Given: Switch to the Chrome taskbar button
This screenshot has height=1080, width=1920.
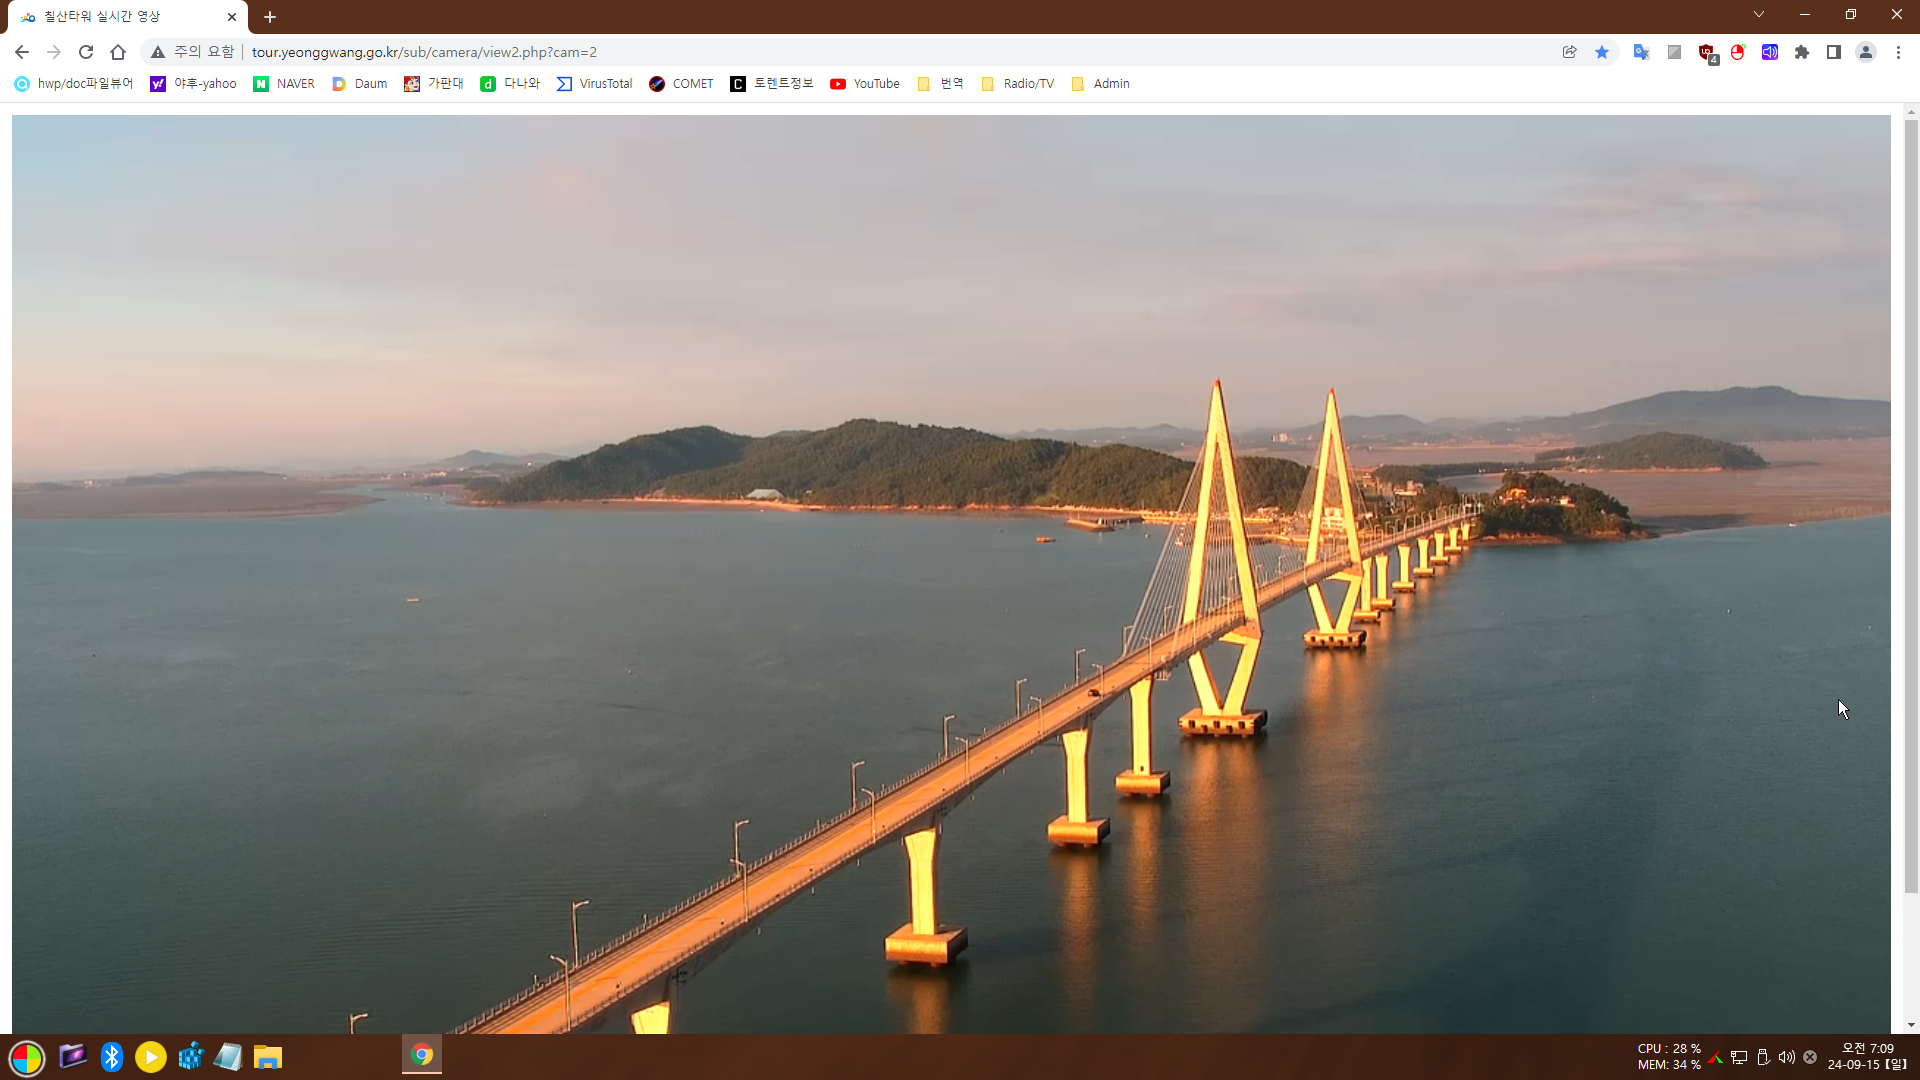Looking at the screenshot, I should pos(422,1055).
